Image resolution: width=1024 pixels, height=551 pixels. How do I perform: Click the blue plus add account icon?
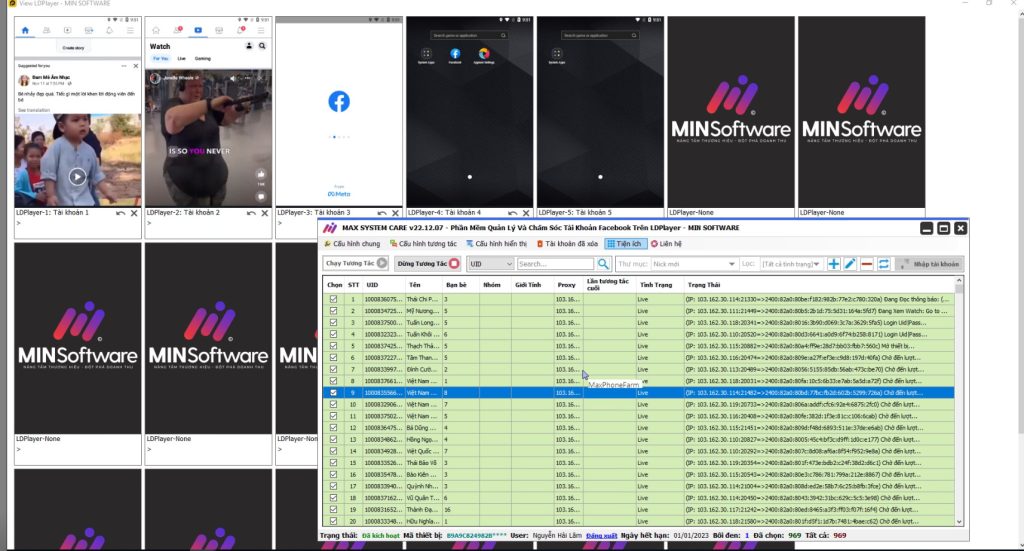[834, 264]
